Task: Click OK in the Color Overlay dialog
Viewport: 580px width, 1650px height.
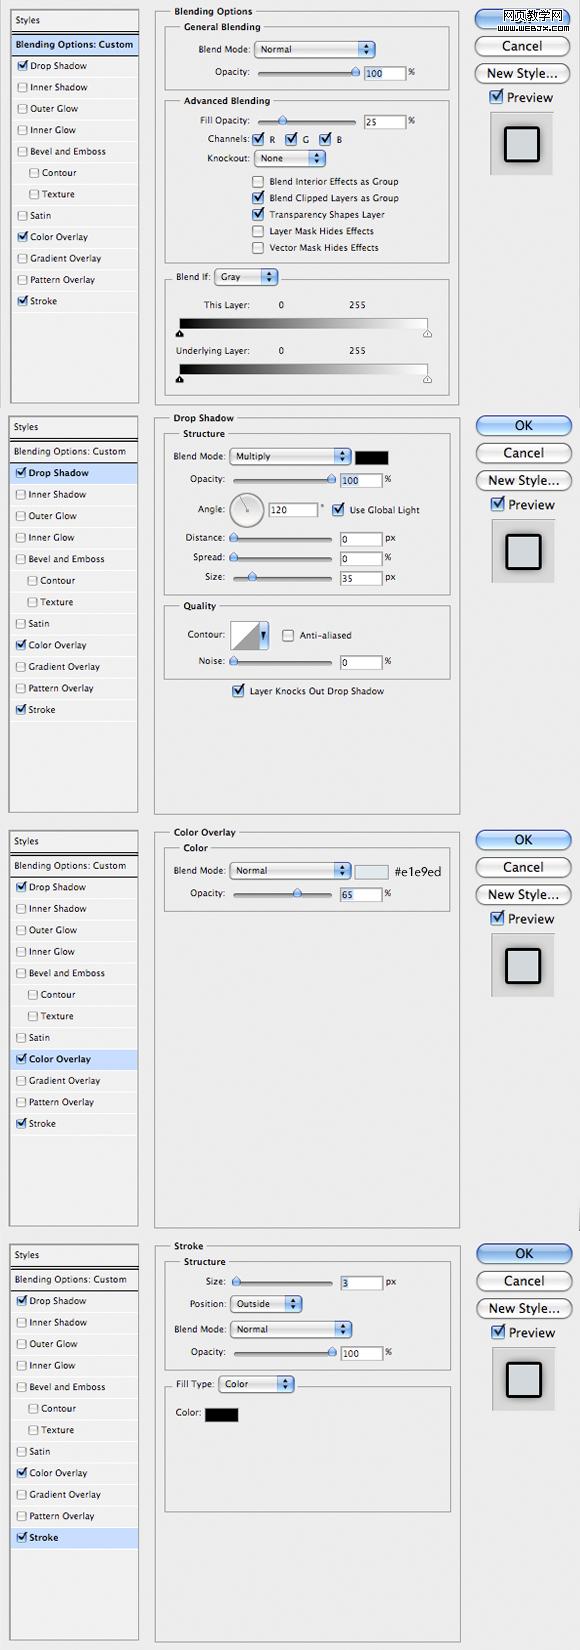Action: click(x=524, y=840)
